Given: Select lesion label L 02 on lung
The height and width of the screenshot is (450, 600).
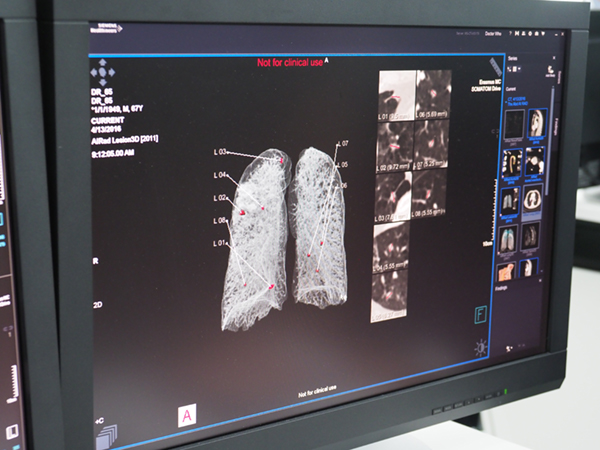Looking at the screenshot, I should (x=221, y=198).
